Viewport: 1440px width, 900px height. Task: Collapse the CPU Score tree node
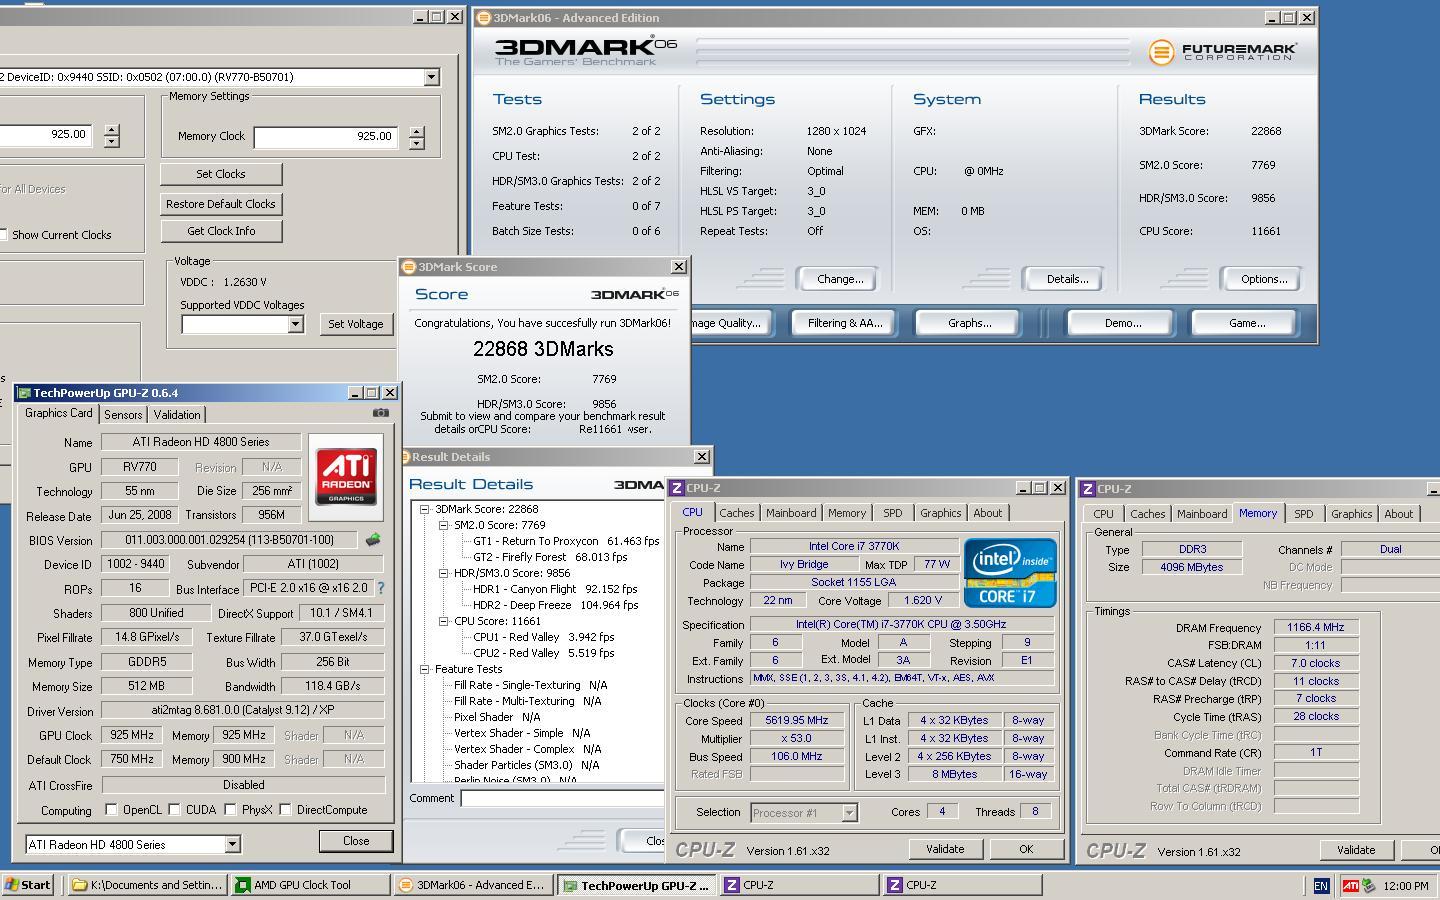[443, 621]
